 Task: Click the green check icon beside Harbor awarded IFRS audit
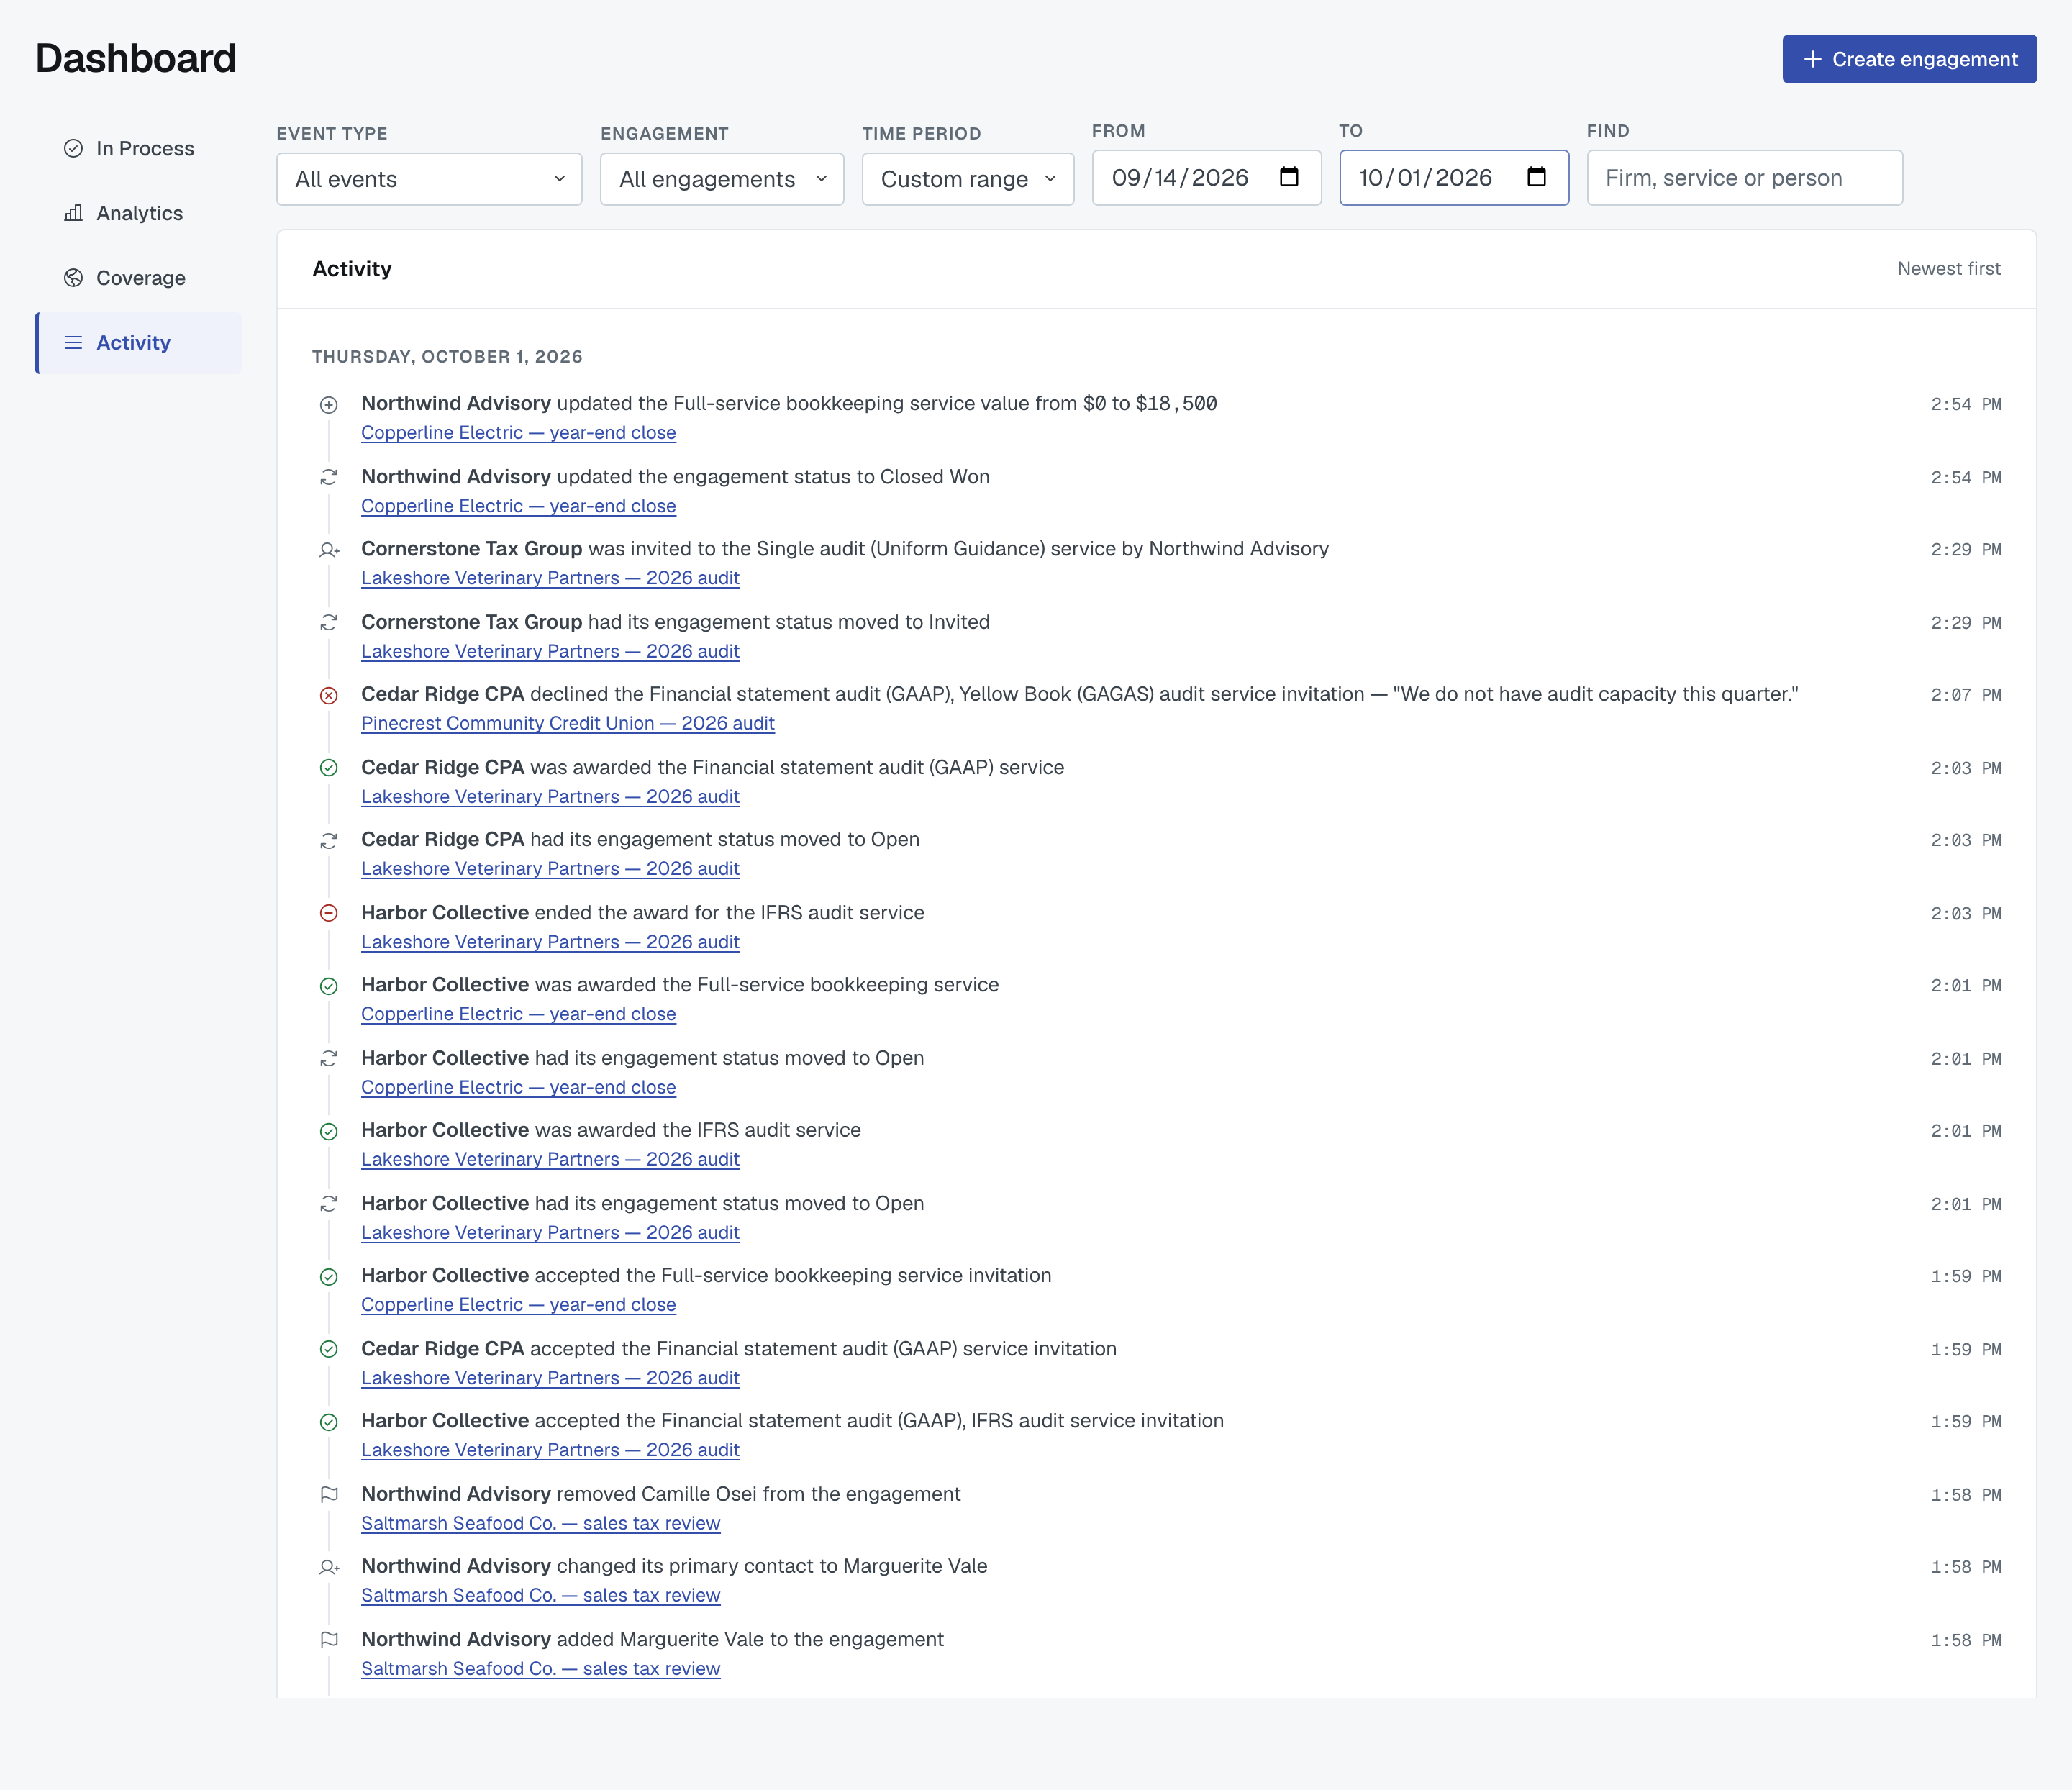pyautogui.click(x=328, y=1131)
